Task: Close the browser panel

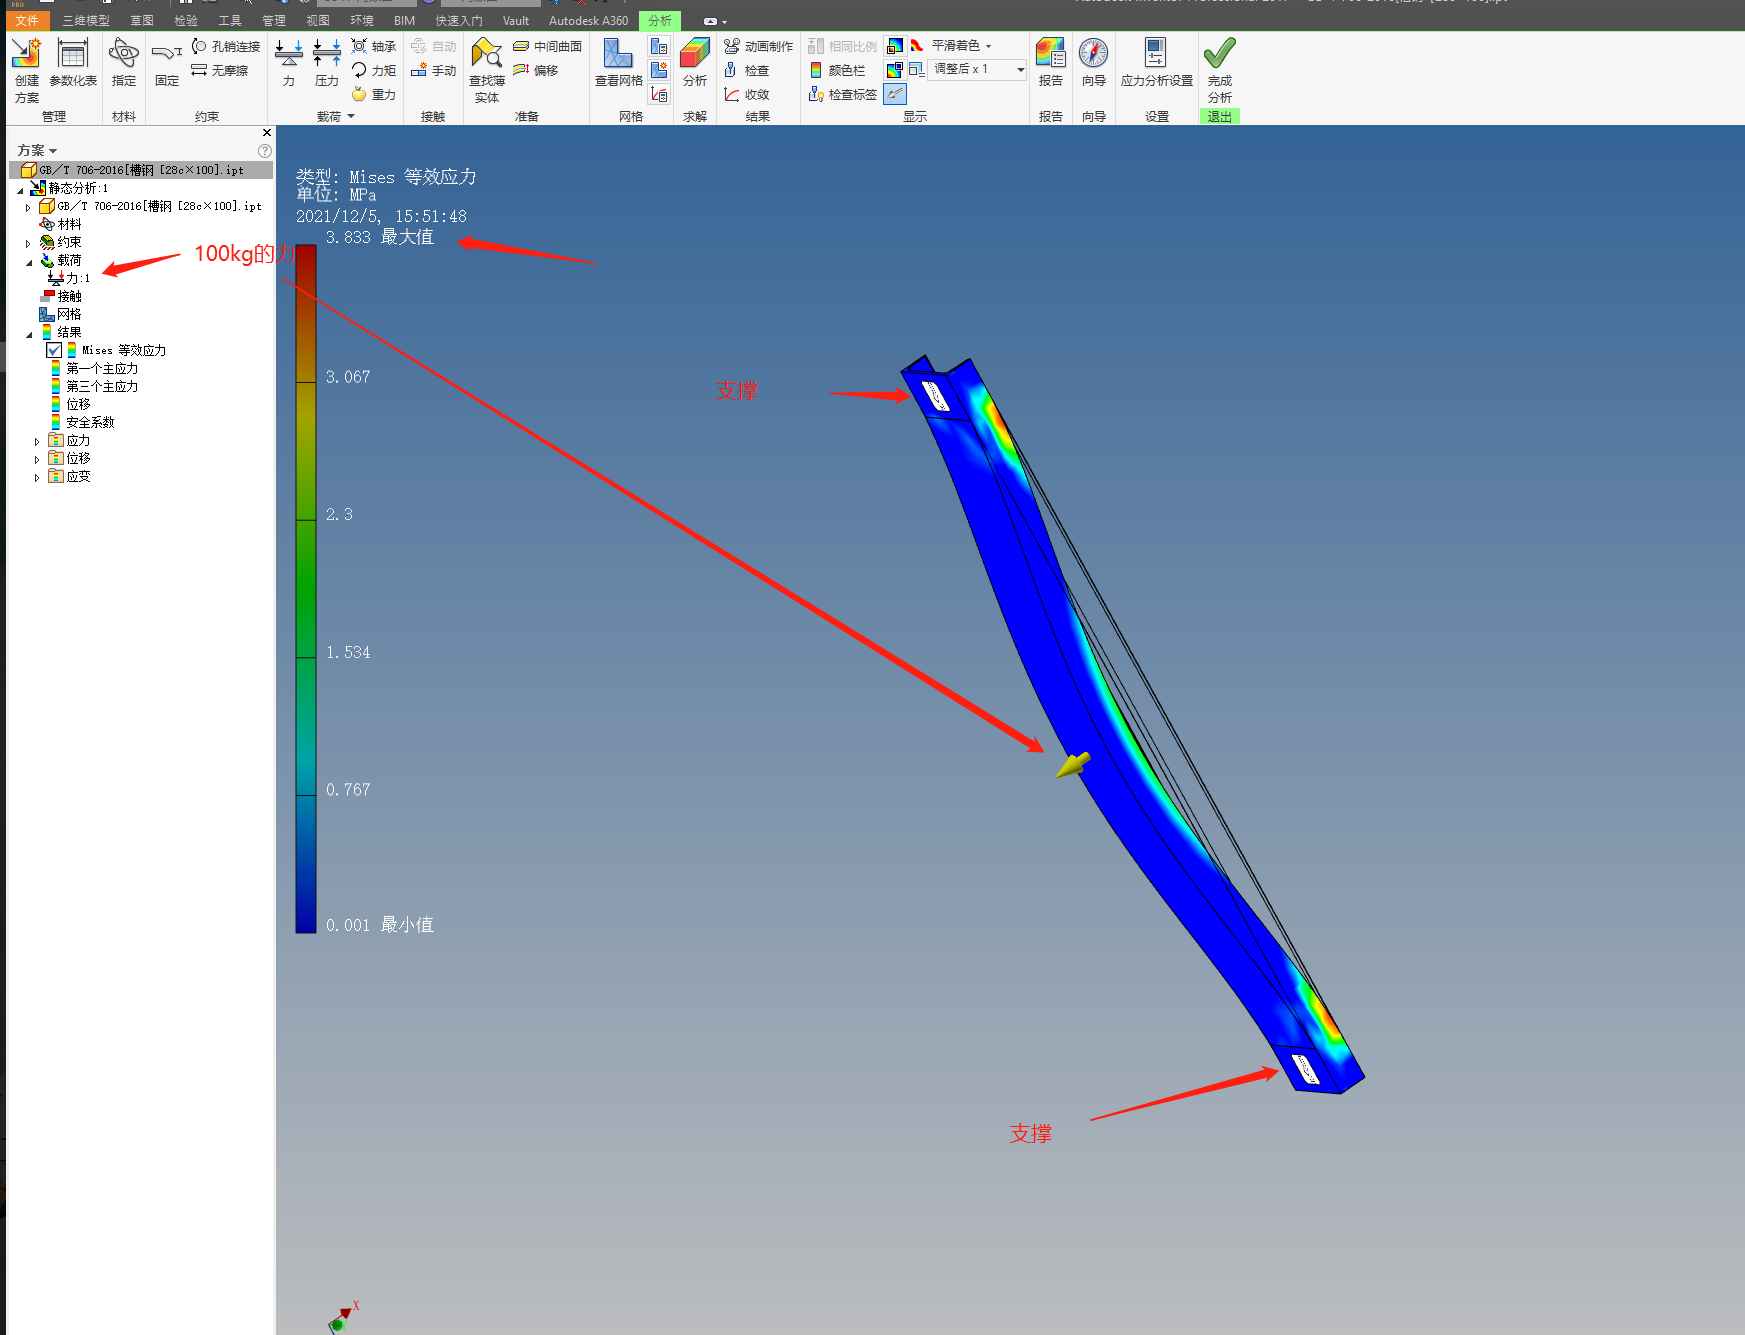Action: [266, 132]
